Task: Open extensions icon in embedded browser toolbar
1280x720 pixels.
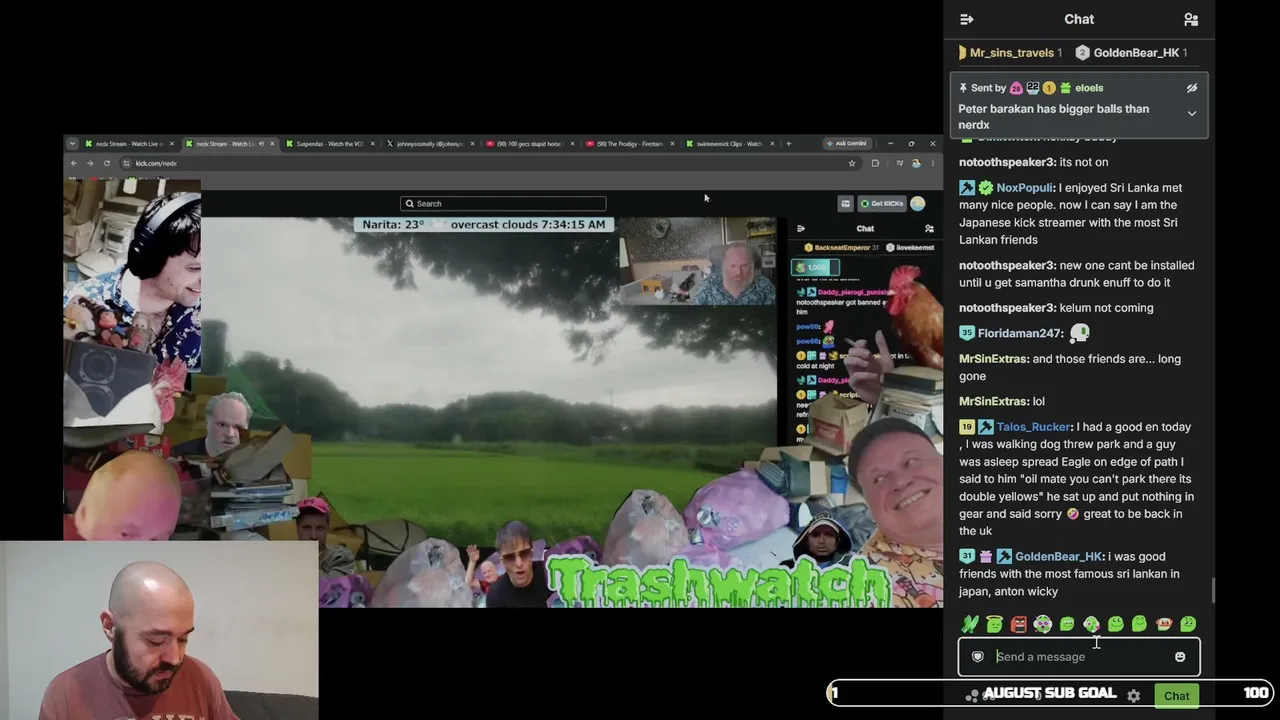Action: point(875,163)
